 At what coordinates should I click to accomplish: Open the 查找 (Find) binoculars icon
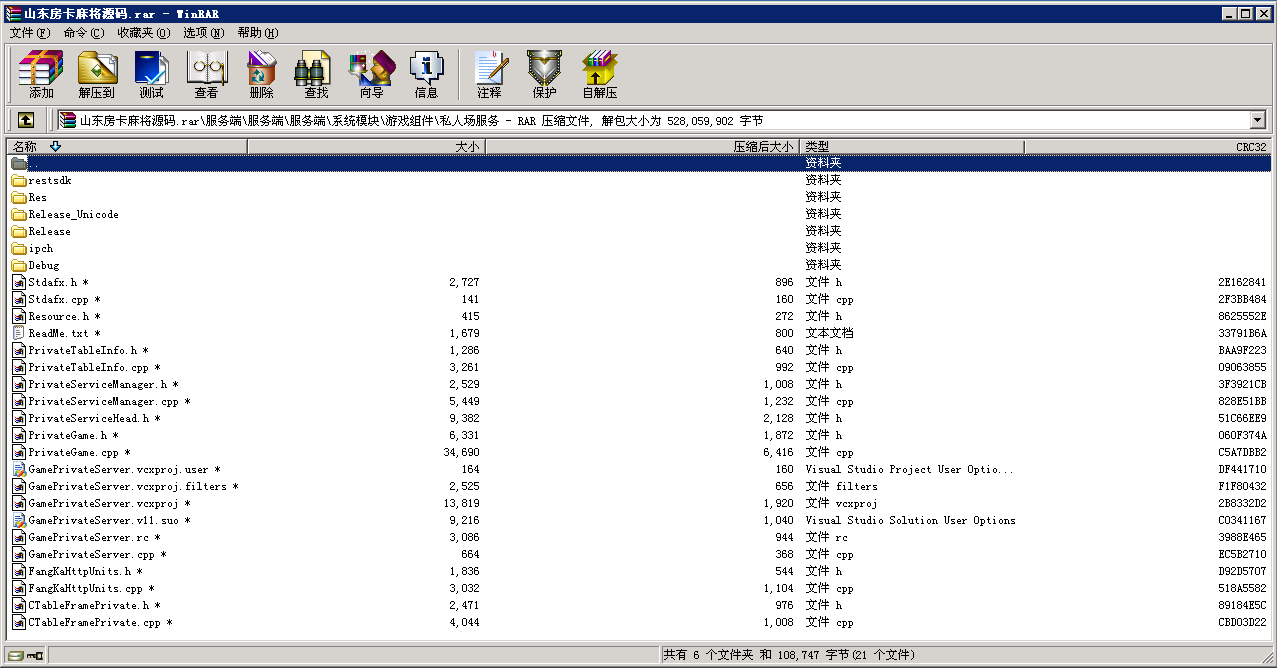click(316, 74)
